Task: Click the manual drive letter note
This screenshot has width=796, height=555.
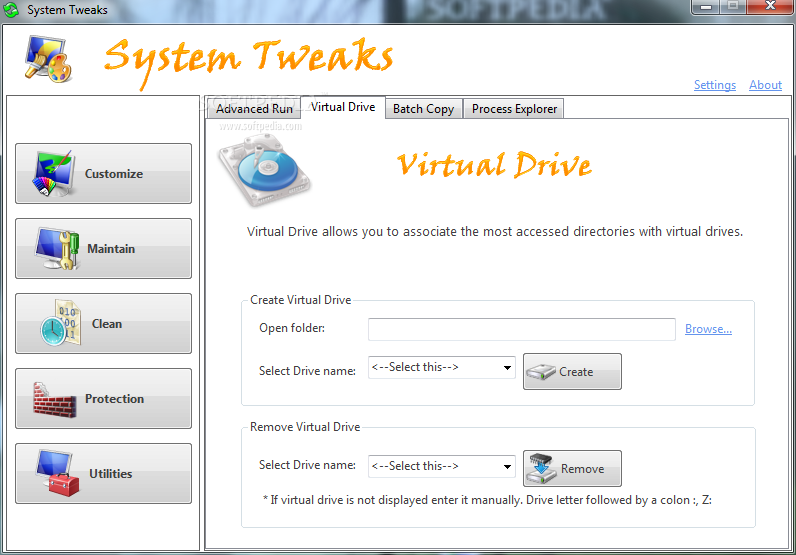Action: point(487,500)
